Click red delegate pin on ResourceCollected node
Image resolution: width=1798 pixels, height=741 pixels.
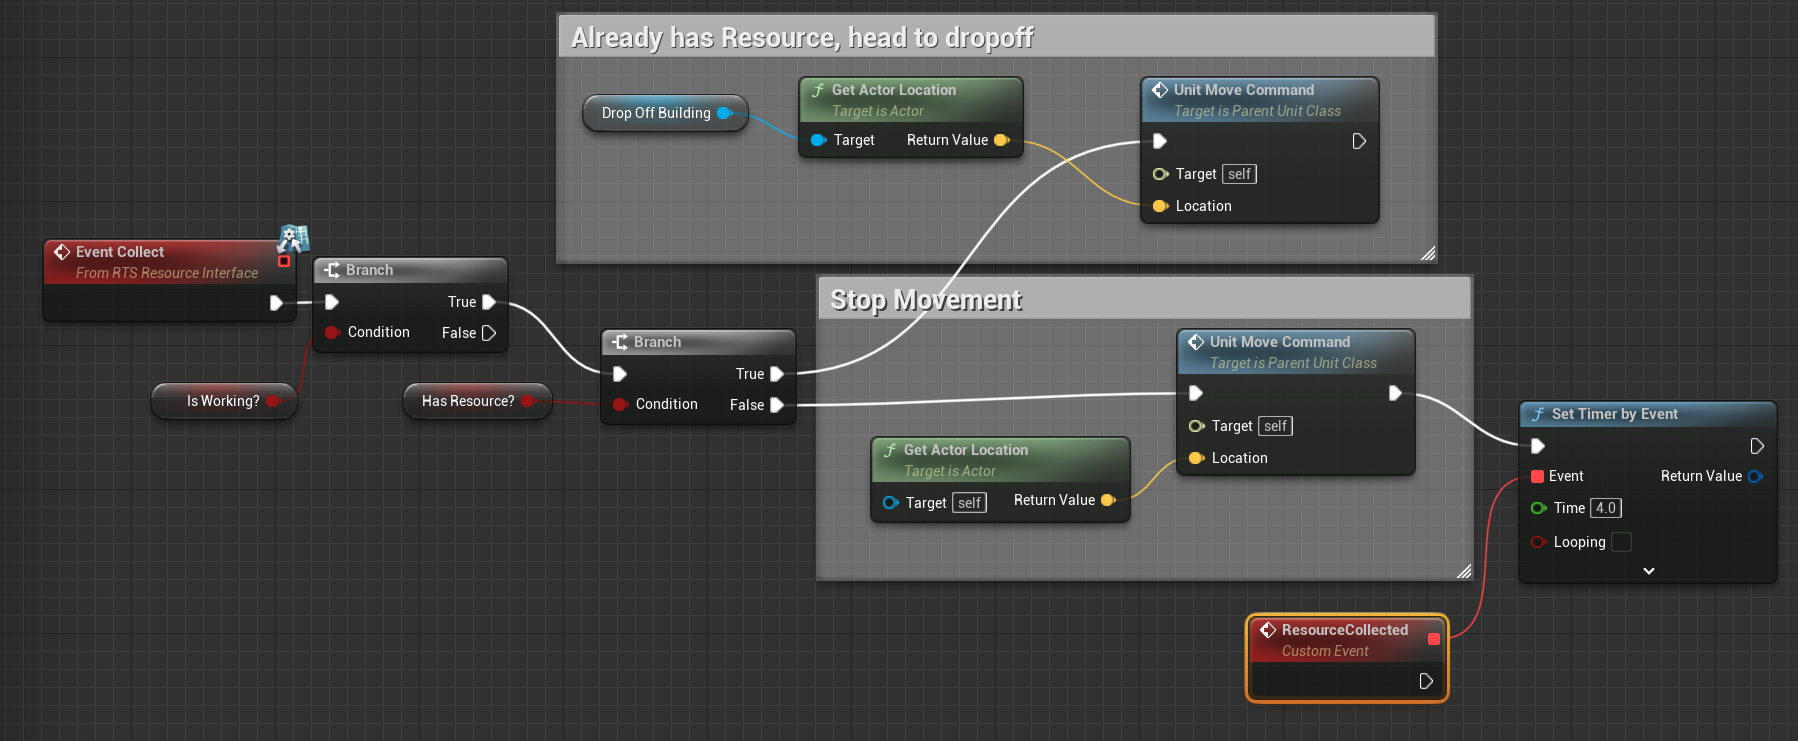(1433, 639)
